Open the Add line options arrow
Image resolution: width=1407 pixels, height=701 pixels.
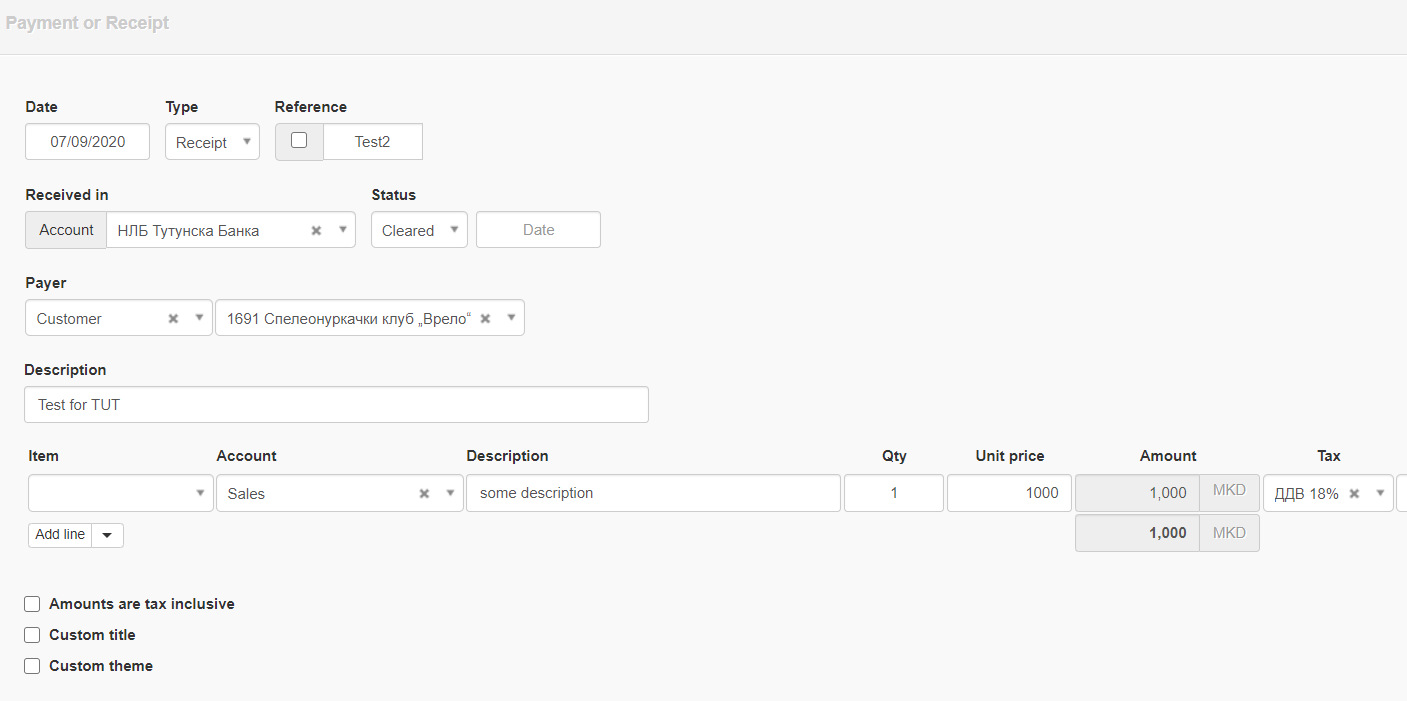click(107, 535)
